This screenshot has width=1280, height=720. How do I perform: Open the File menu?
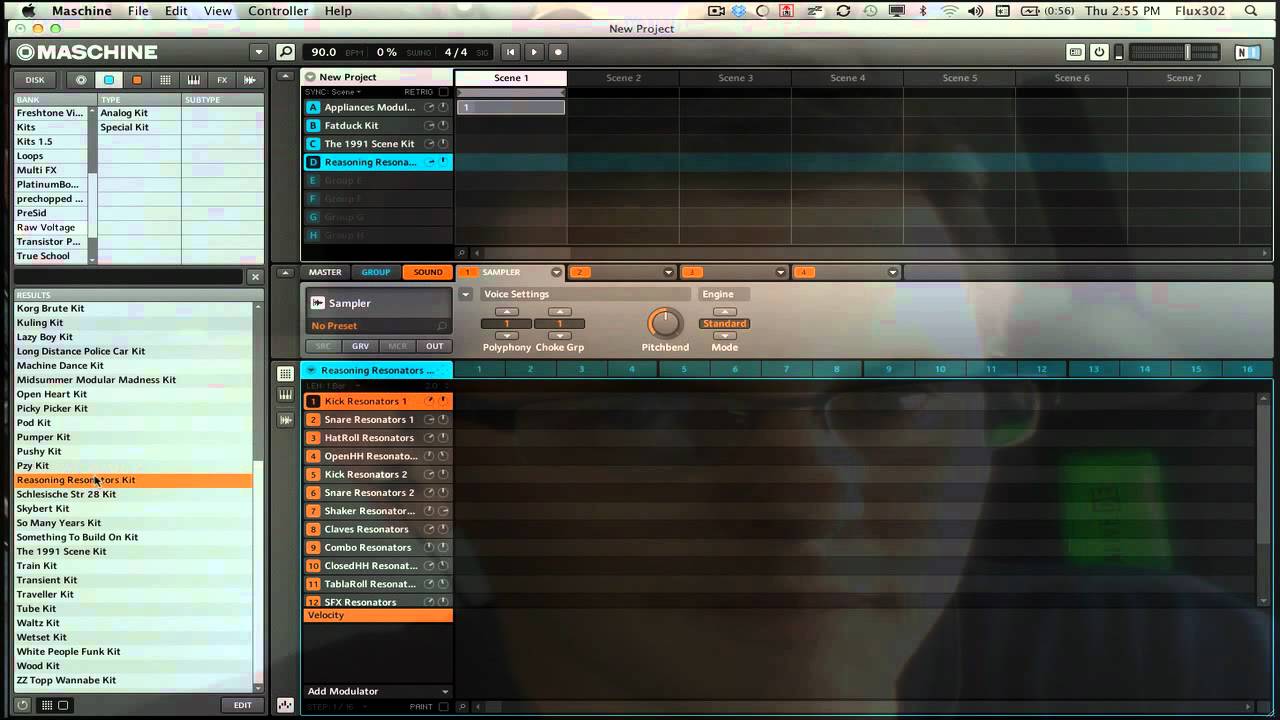tap(138, 11)
